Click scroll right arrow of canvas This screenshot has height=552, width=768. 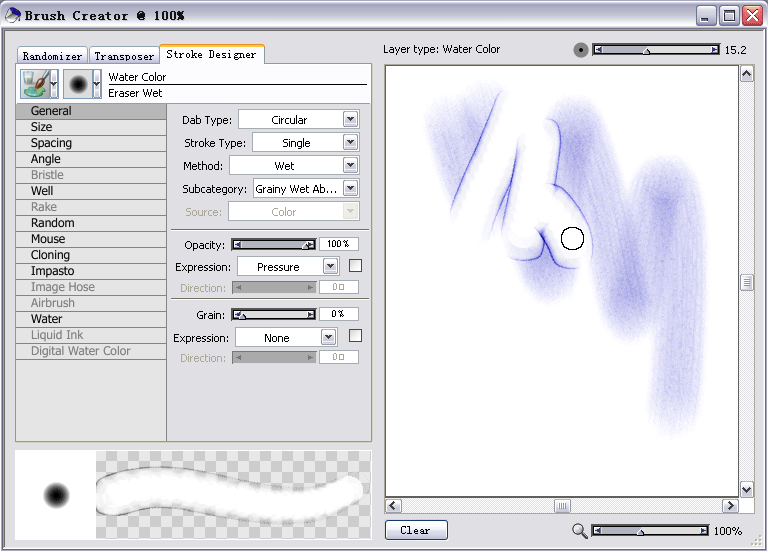(x=730, y=505)
